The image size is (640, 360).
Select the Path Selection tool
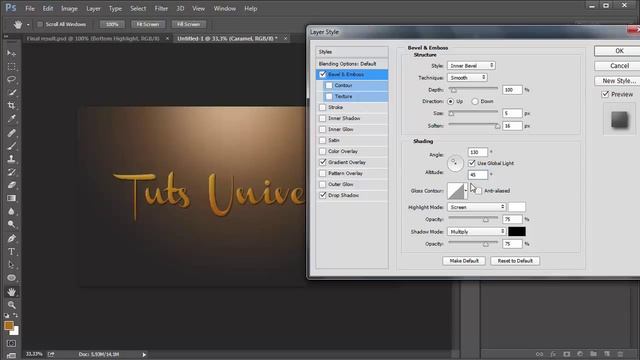11,264
